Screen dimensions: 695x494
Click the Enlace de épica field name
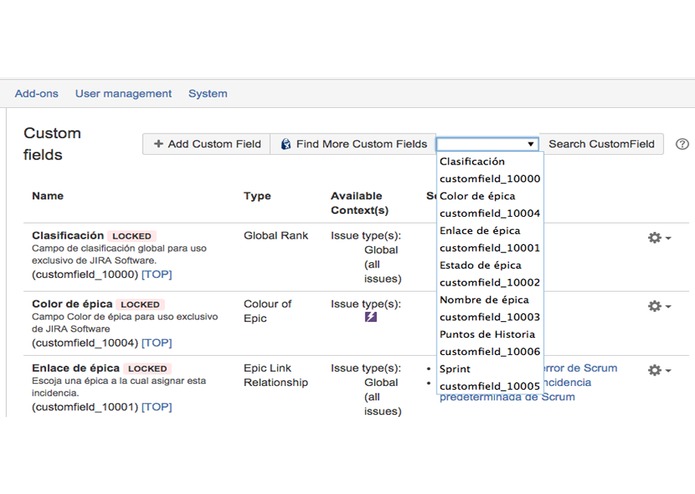point(75,368)
